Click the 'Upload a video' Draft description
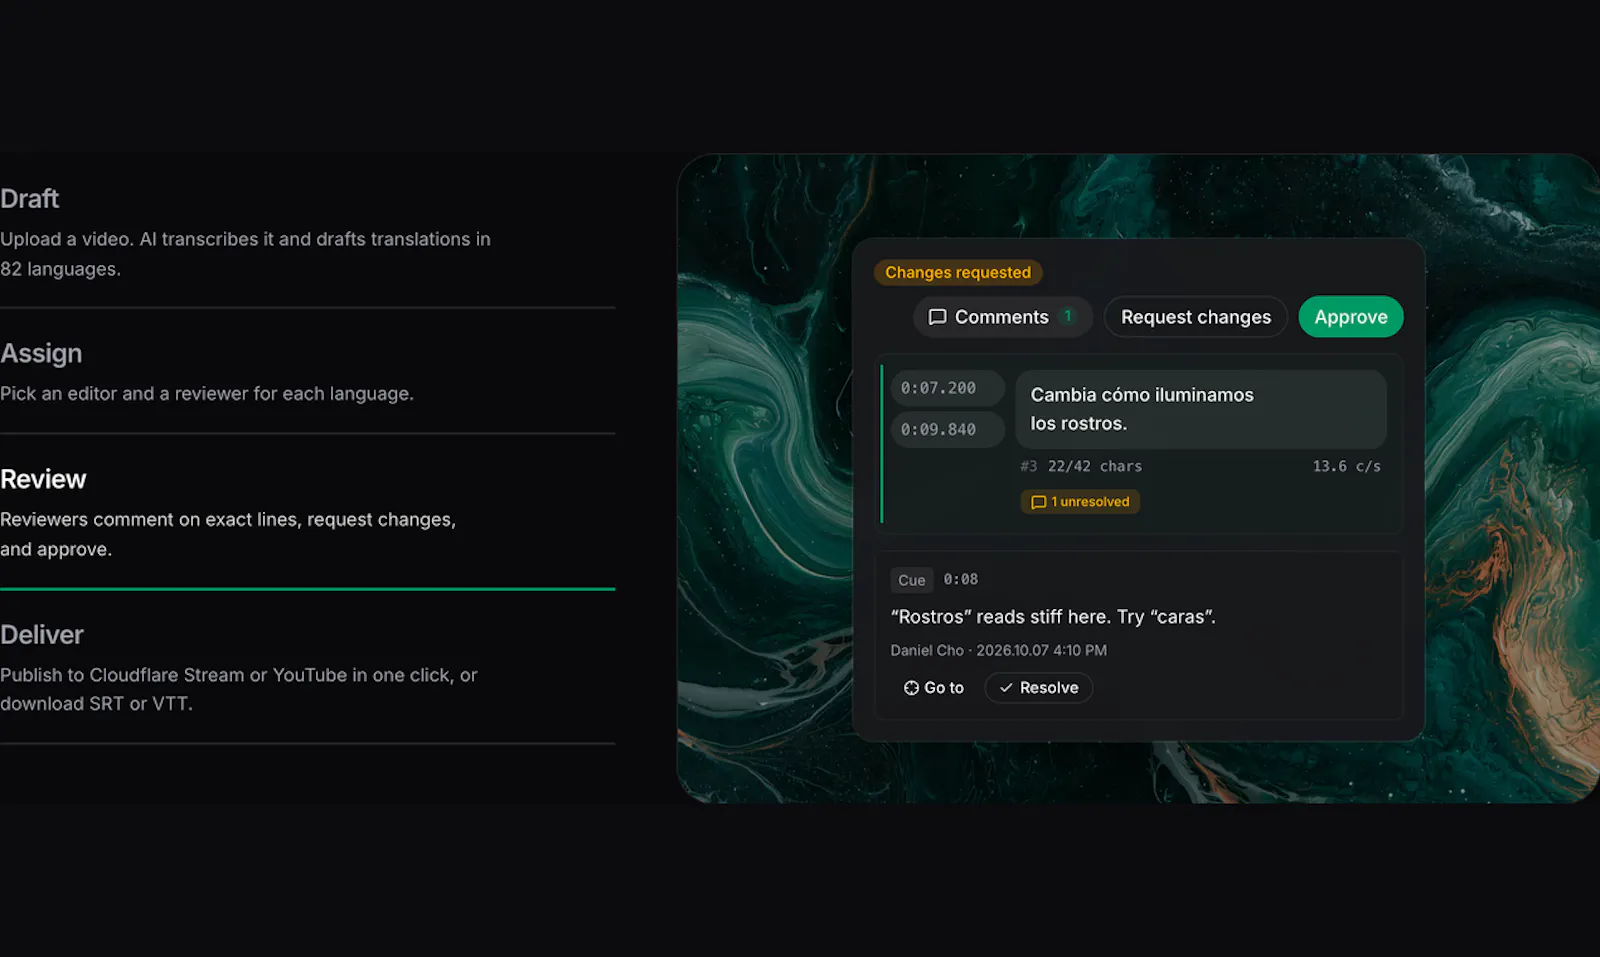Image resolution: width=1600 pixels, height=957 pixels. 245,254
